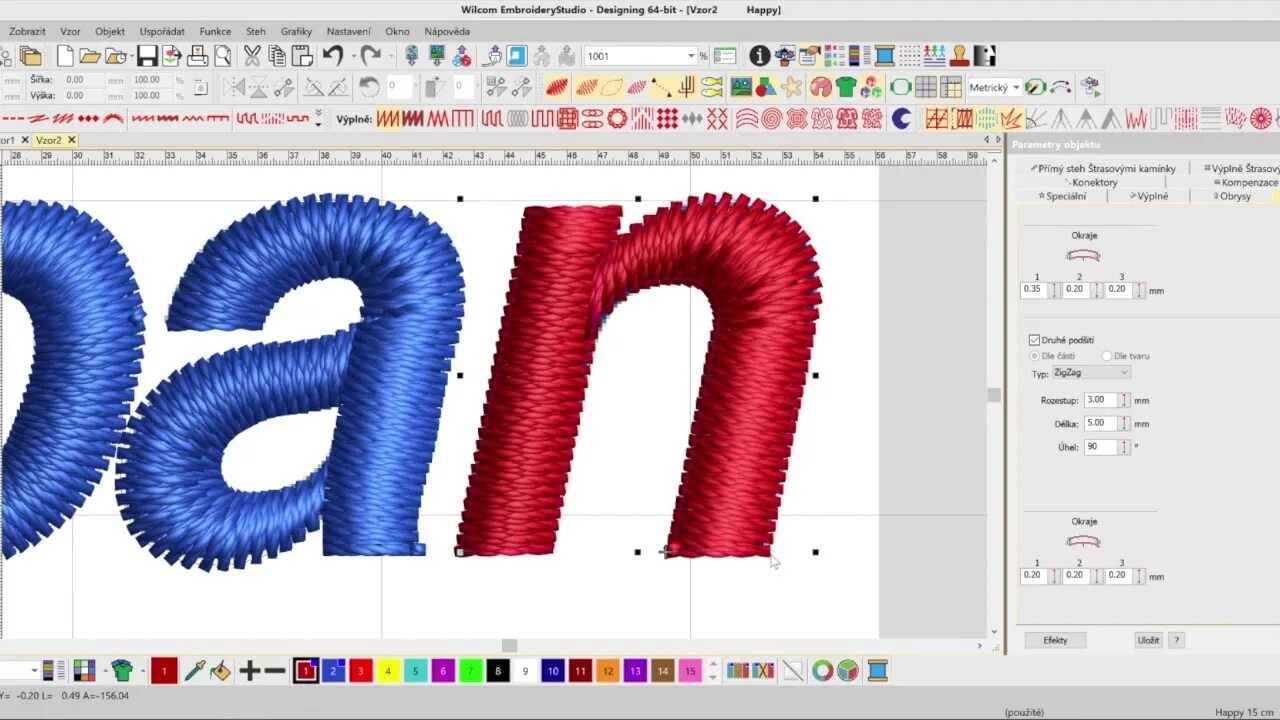
Task: Click the Uložit button
Action: (1148, 640)
